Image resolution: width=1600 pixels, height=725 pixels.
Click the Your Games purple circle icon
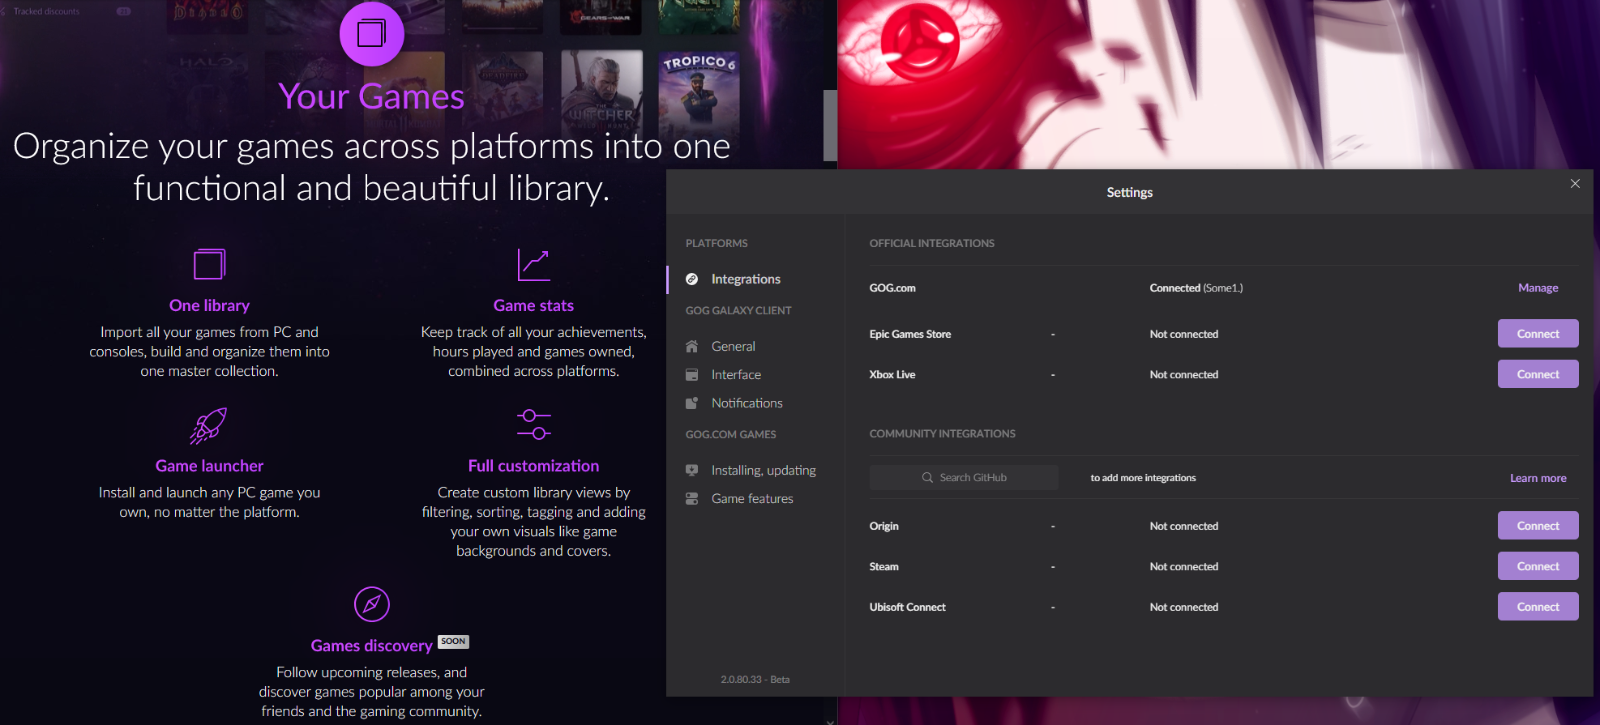372,33
